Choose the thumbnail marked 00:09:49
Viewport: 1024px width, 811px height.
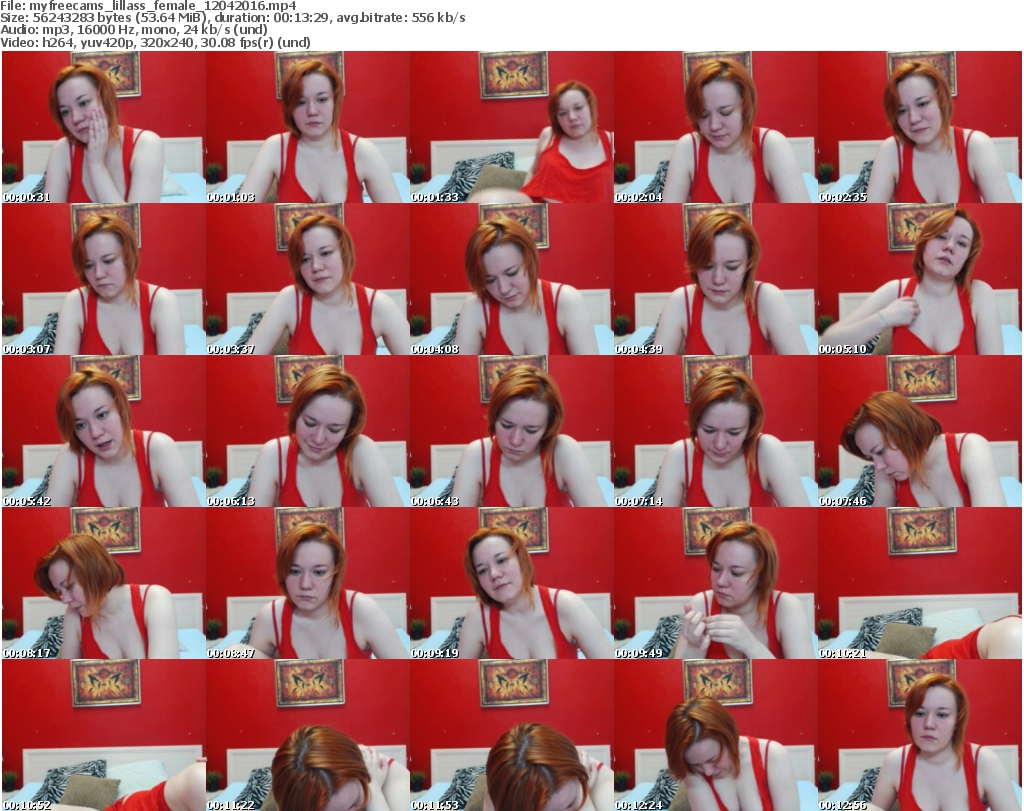pos(715,582)
